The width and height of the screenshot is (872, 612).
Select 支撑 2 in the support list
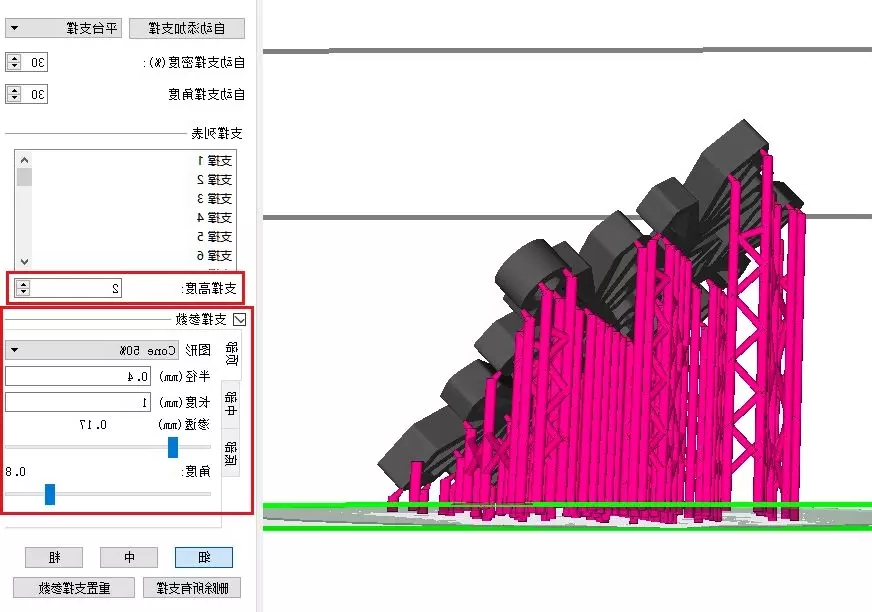point(215,180)
